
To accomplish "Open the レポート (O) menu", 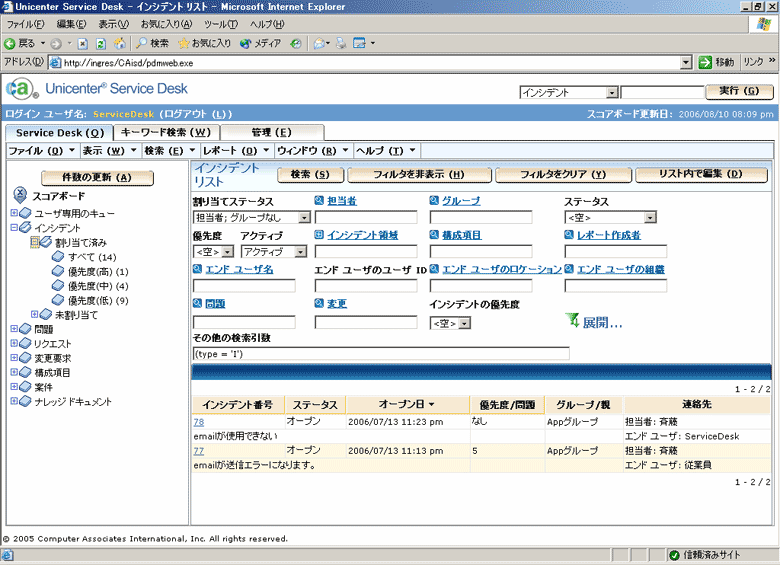I will click(x=236, y=151).
